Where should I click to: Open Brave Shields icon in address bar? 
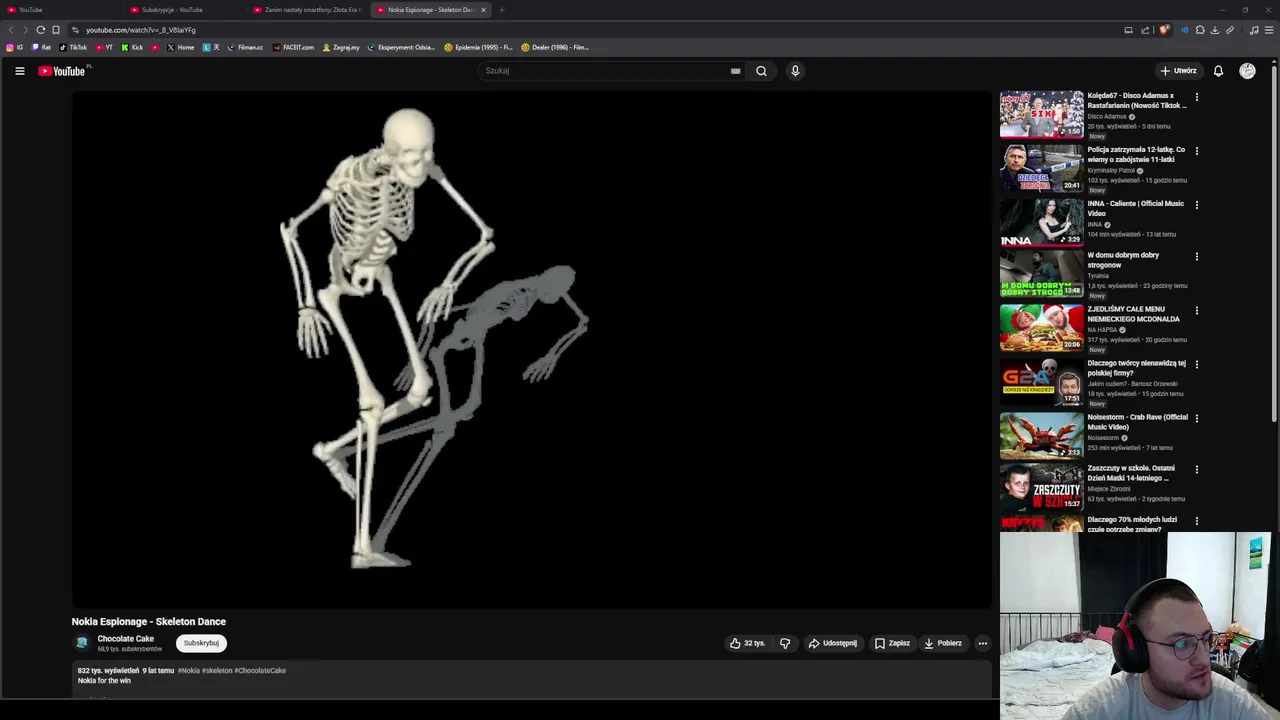click(x=1164, y=30)
